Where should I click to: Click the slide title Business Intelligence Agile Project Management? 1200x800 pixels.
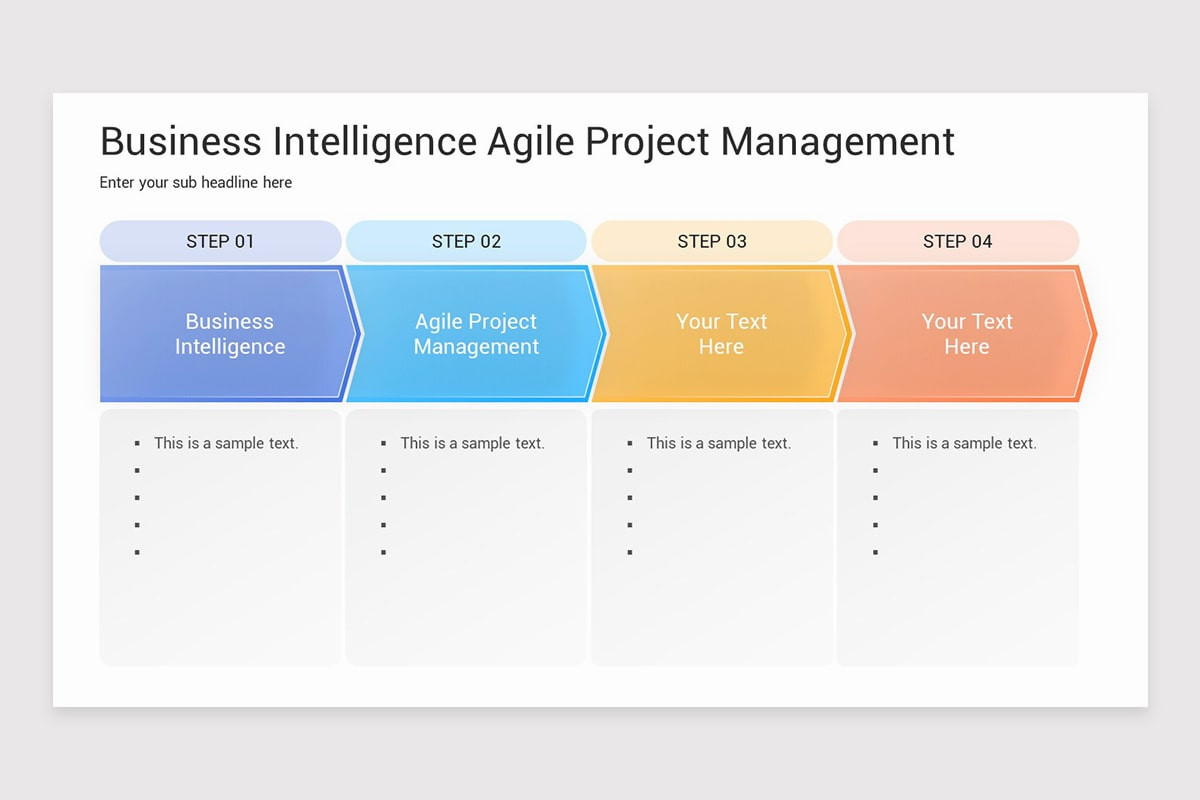tap(527, 142)
